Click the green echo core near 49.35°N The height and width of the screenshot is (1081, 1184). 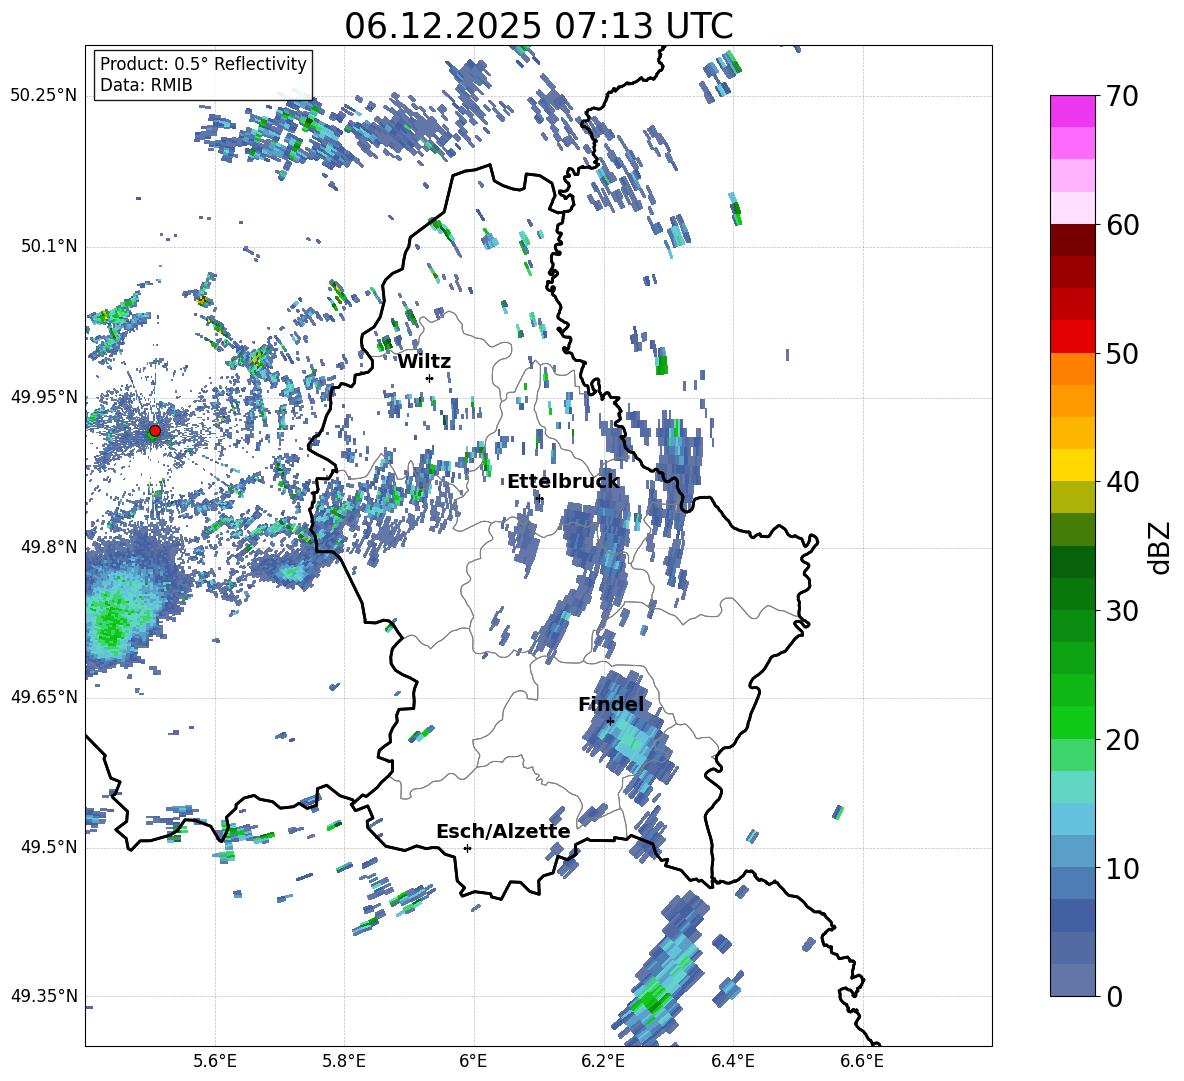651,1002
